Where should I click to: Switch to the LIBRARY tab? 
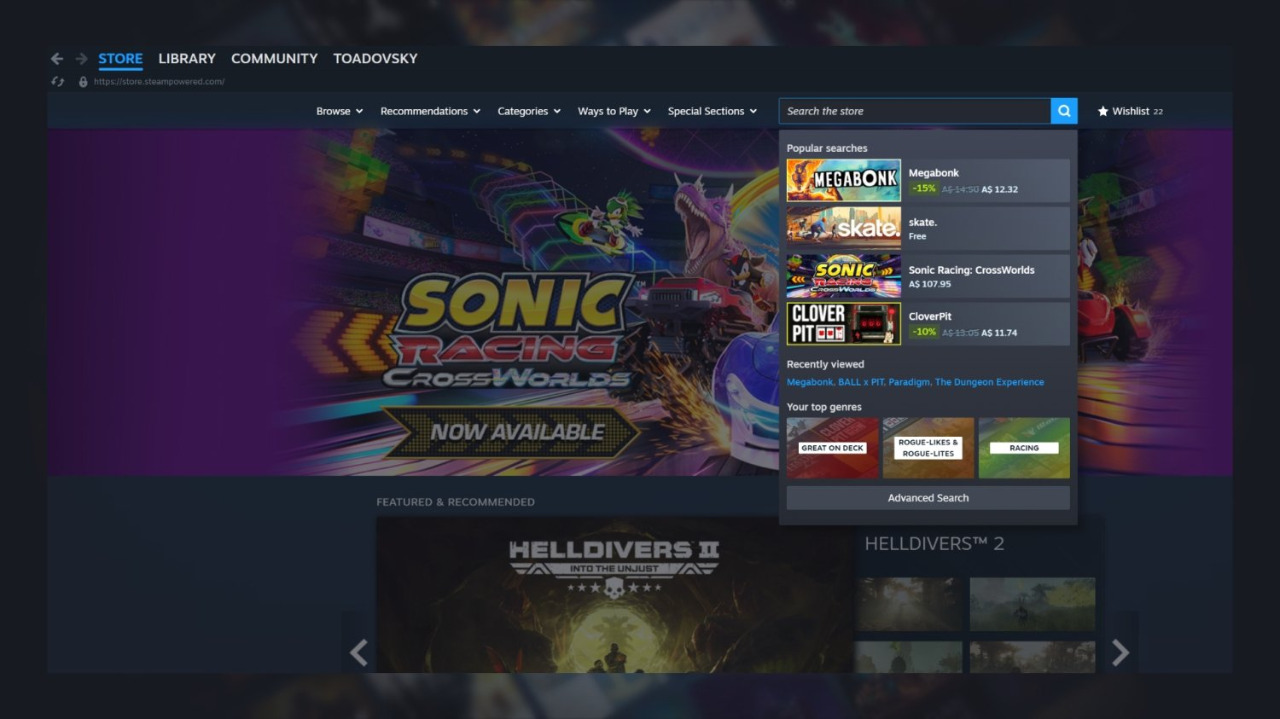[x=187, y=59]
